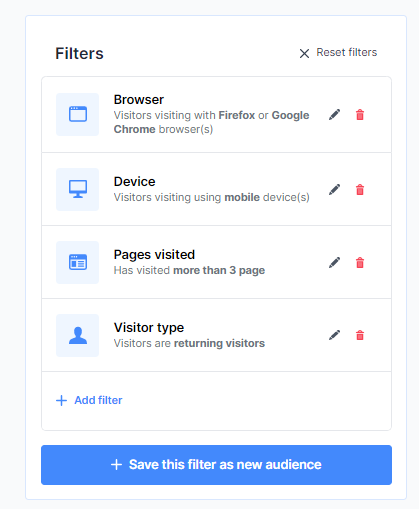Edit the Pages visited filter
The width and height of the screenshot is (419, 509).
coord(334,262)
